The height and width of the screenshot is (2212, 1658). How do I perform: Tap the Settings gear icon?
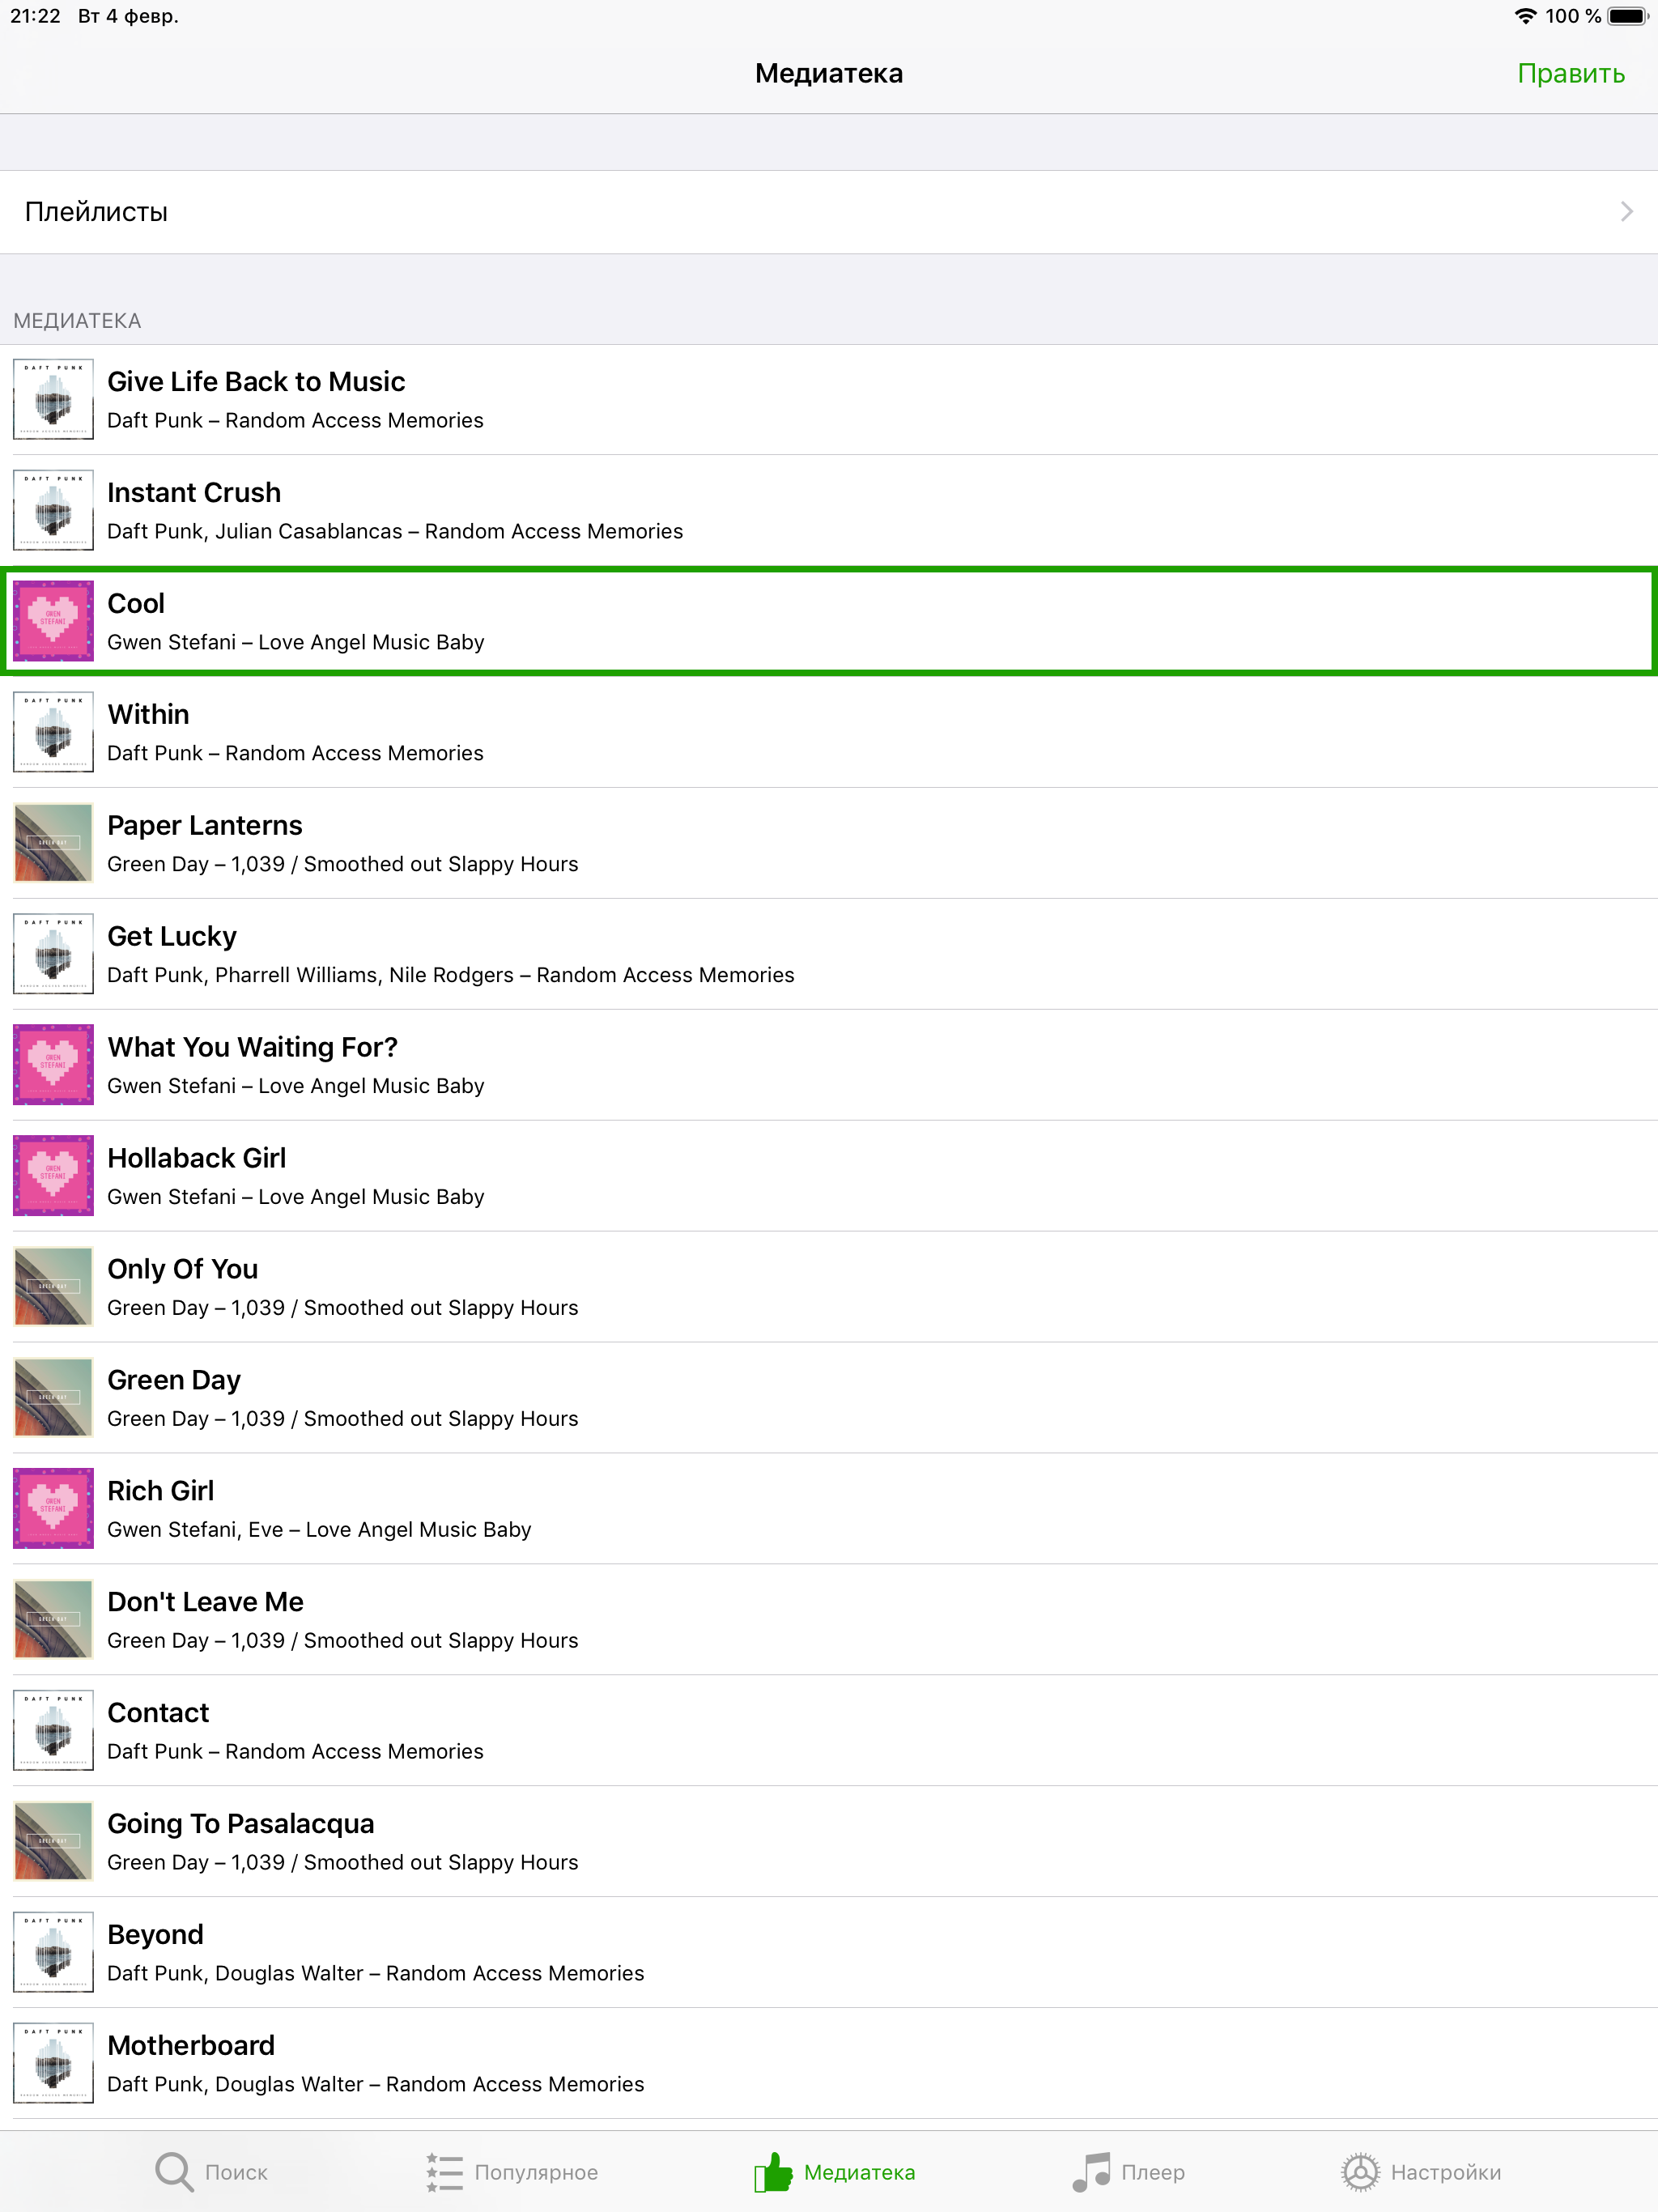[1360, 2171]
